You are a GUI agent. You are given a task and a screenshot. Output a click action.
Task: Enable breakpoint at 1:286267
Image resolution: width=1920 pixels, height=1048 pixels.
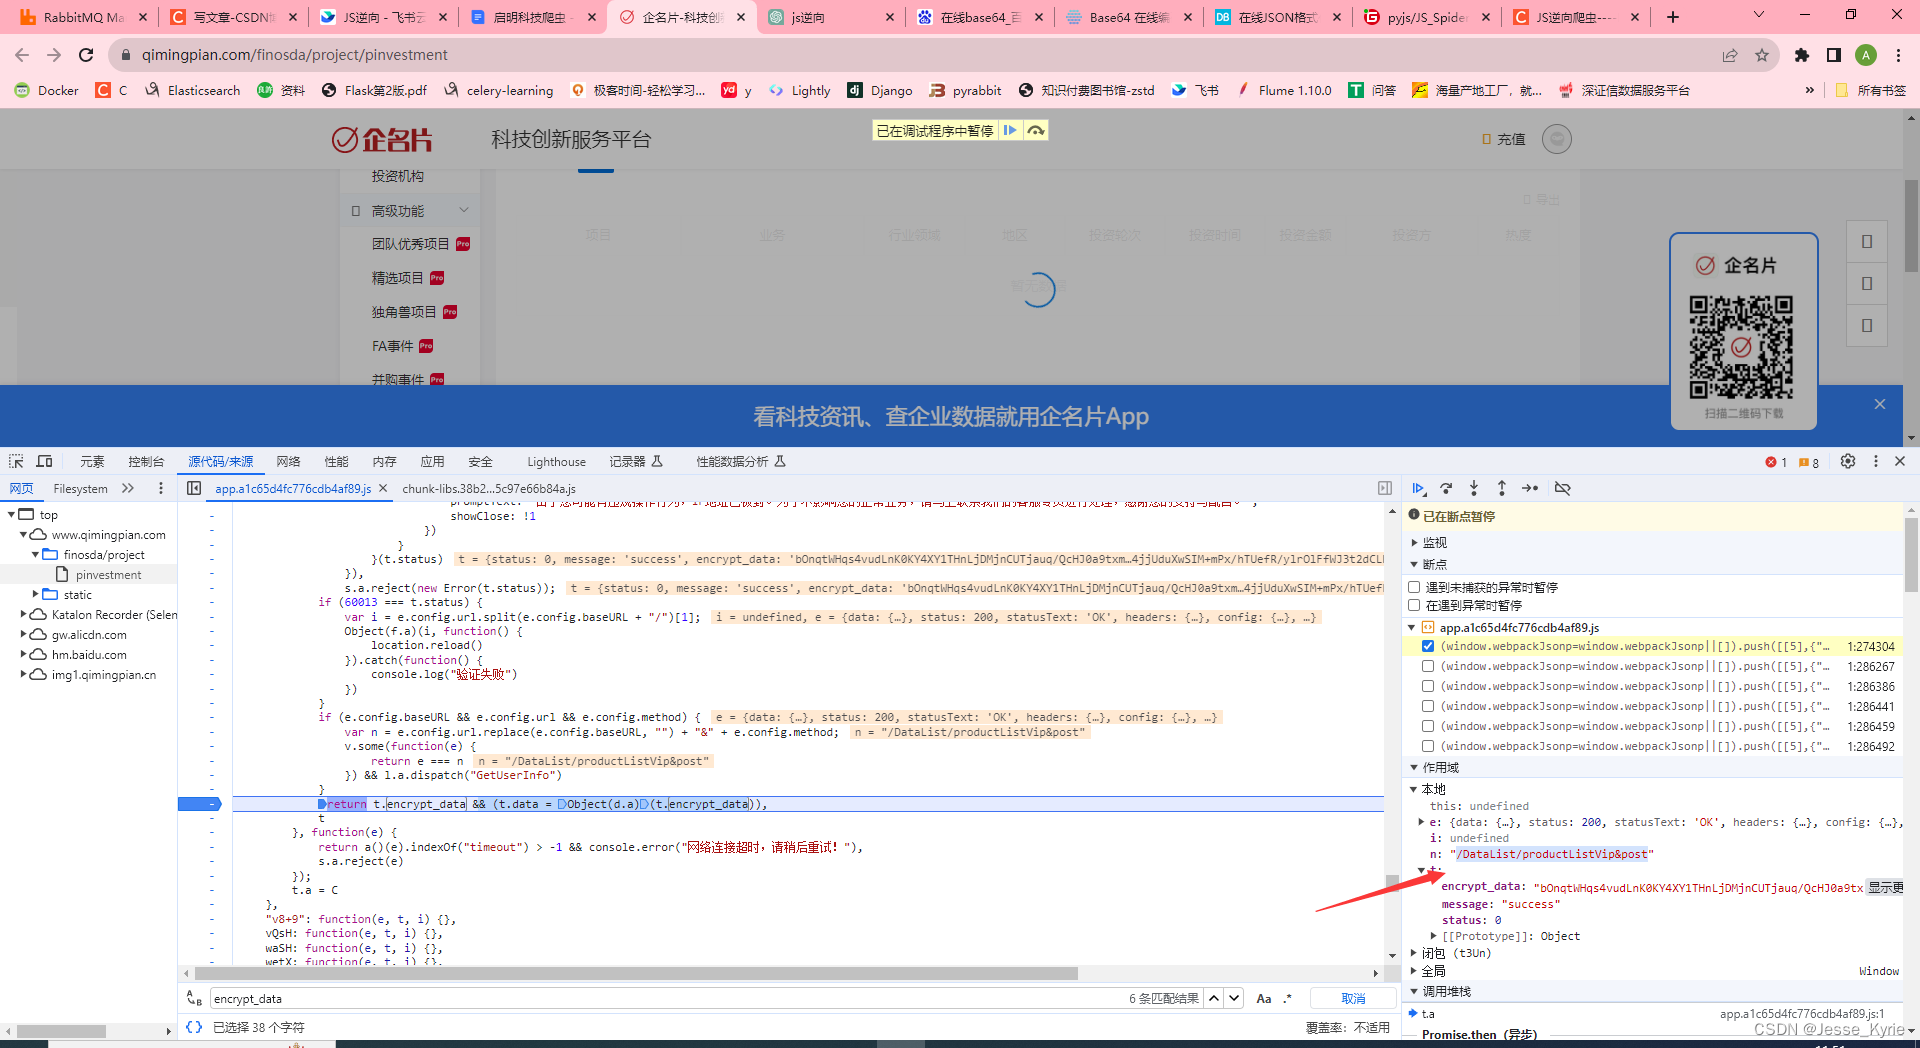[x=1428, y=666]
